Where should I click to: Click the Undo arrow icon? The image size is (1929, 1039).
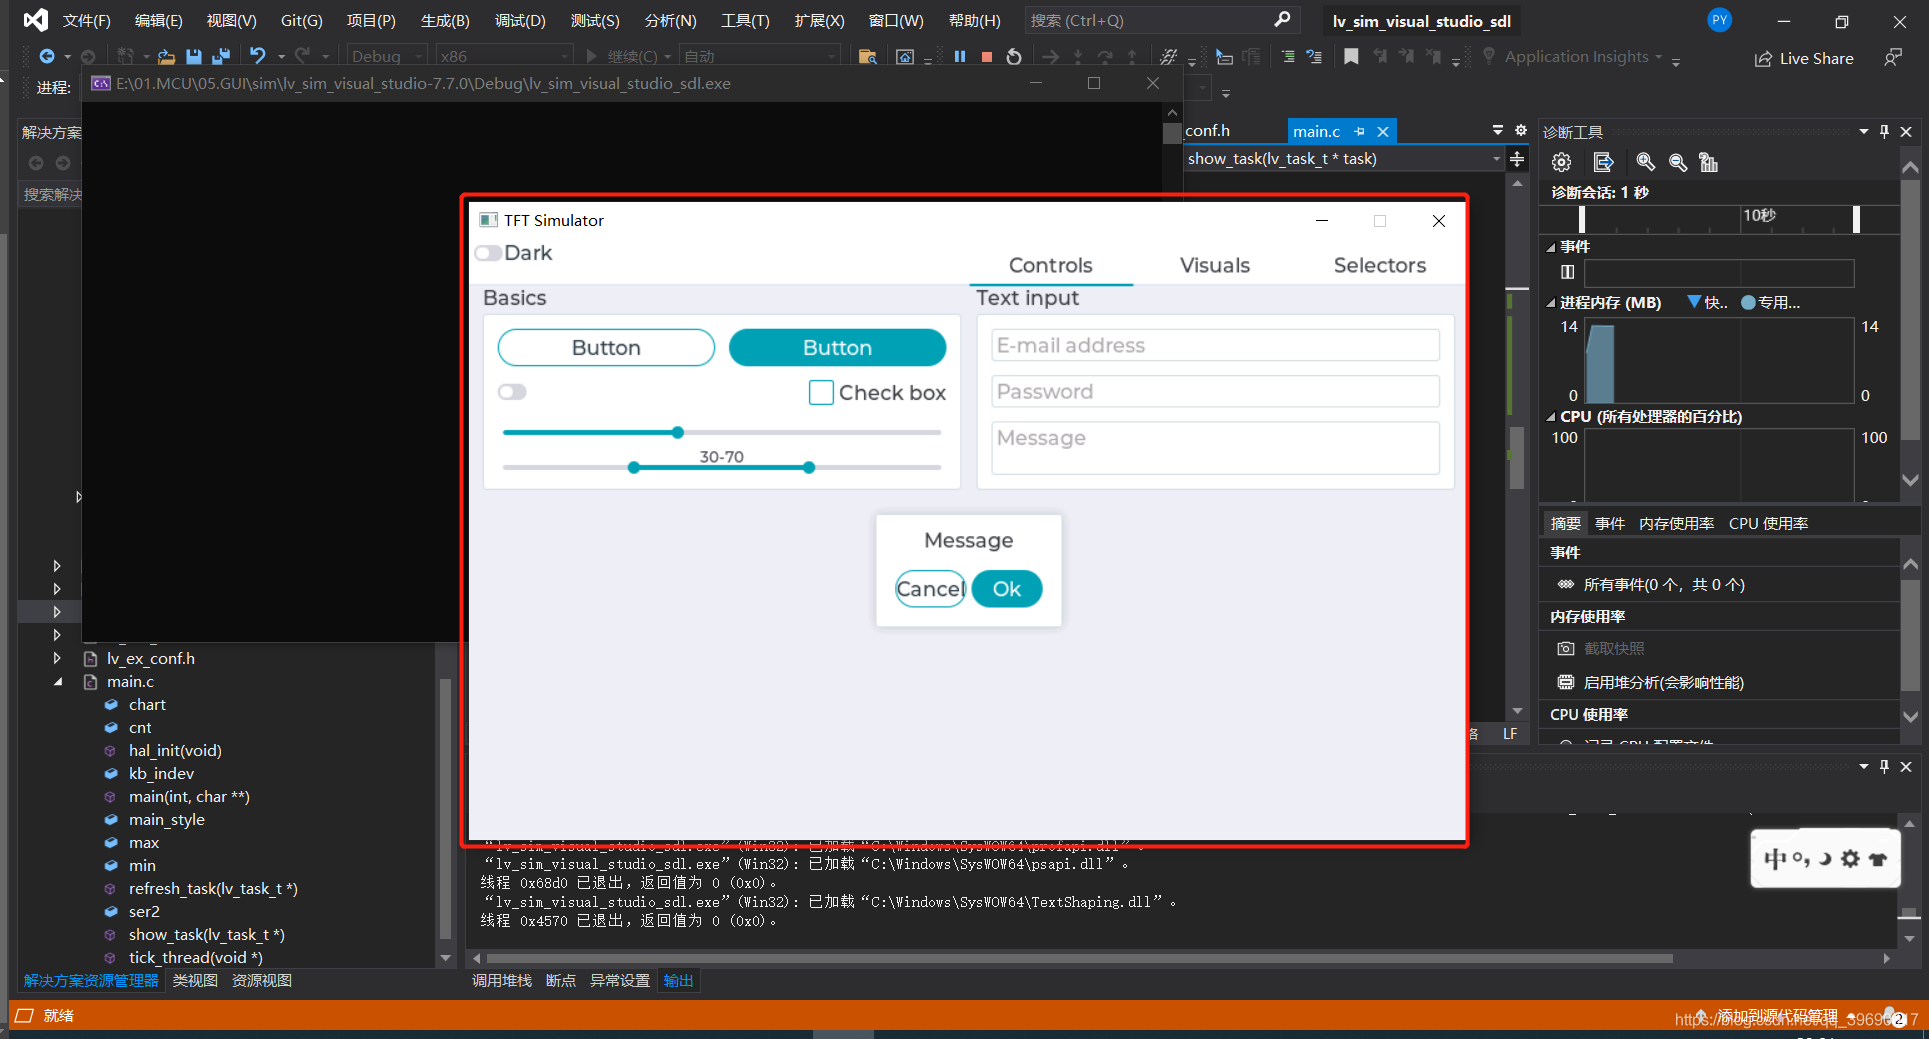point(258,56)
